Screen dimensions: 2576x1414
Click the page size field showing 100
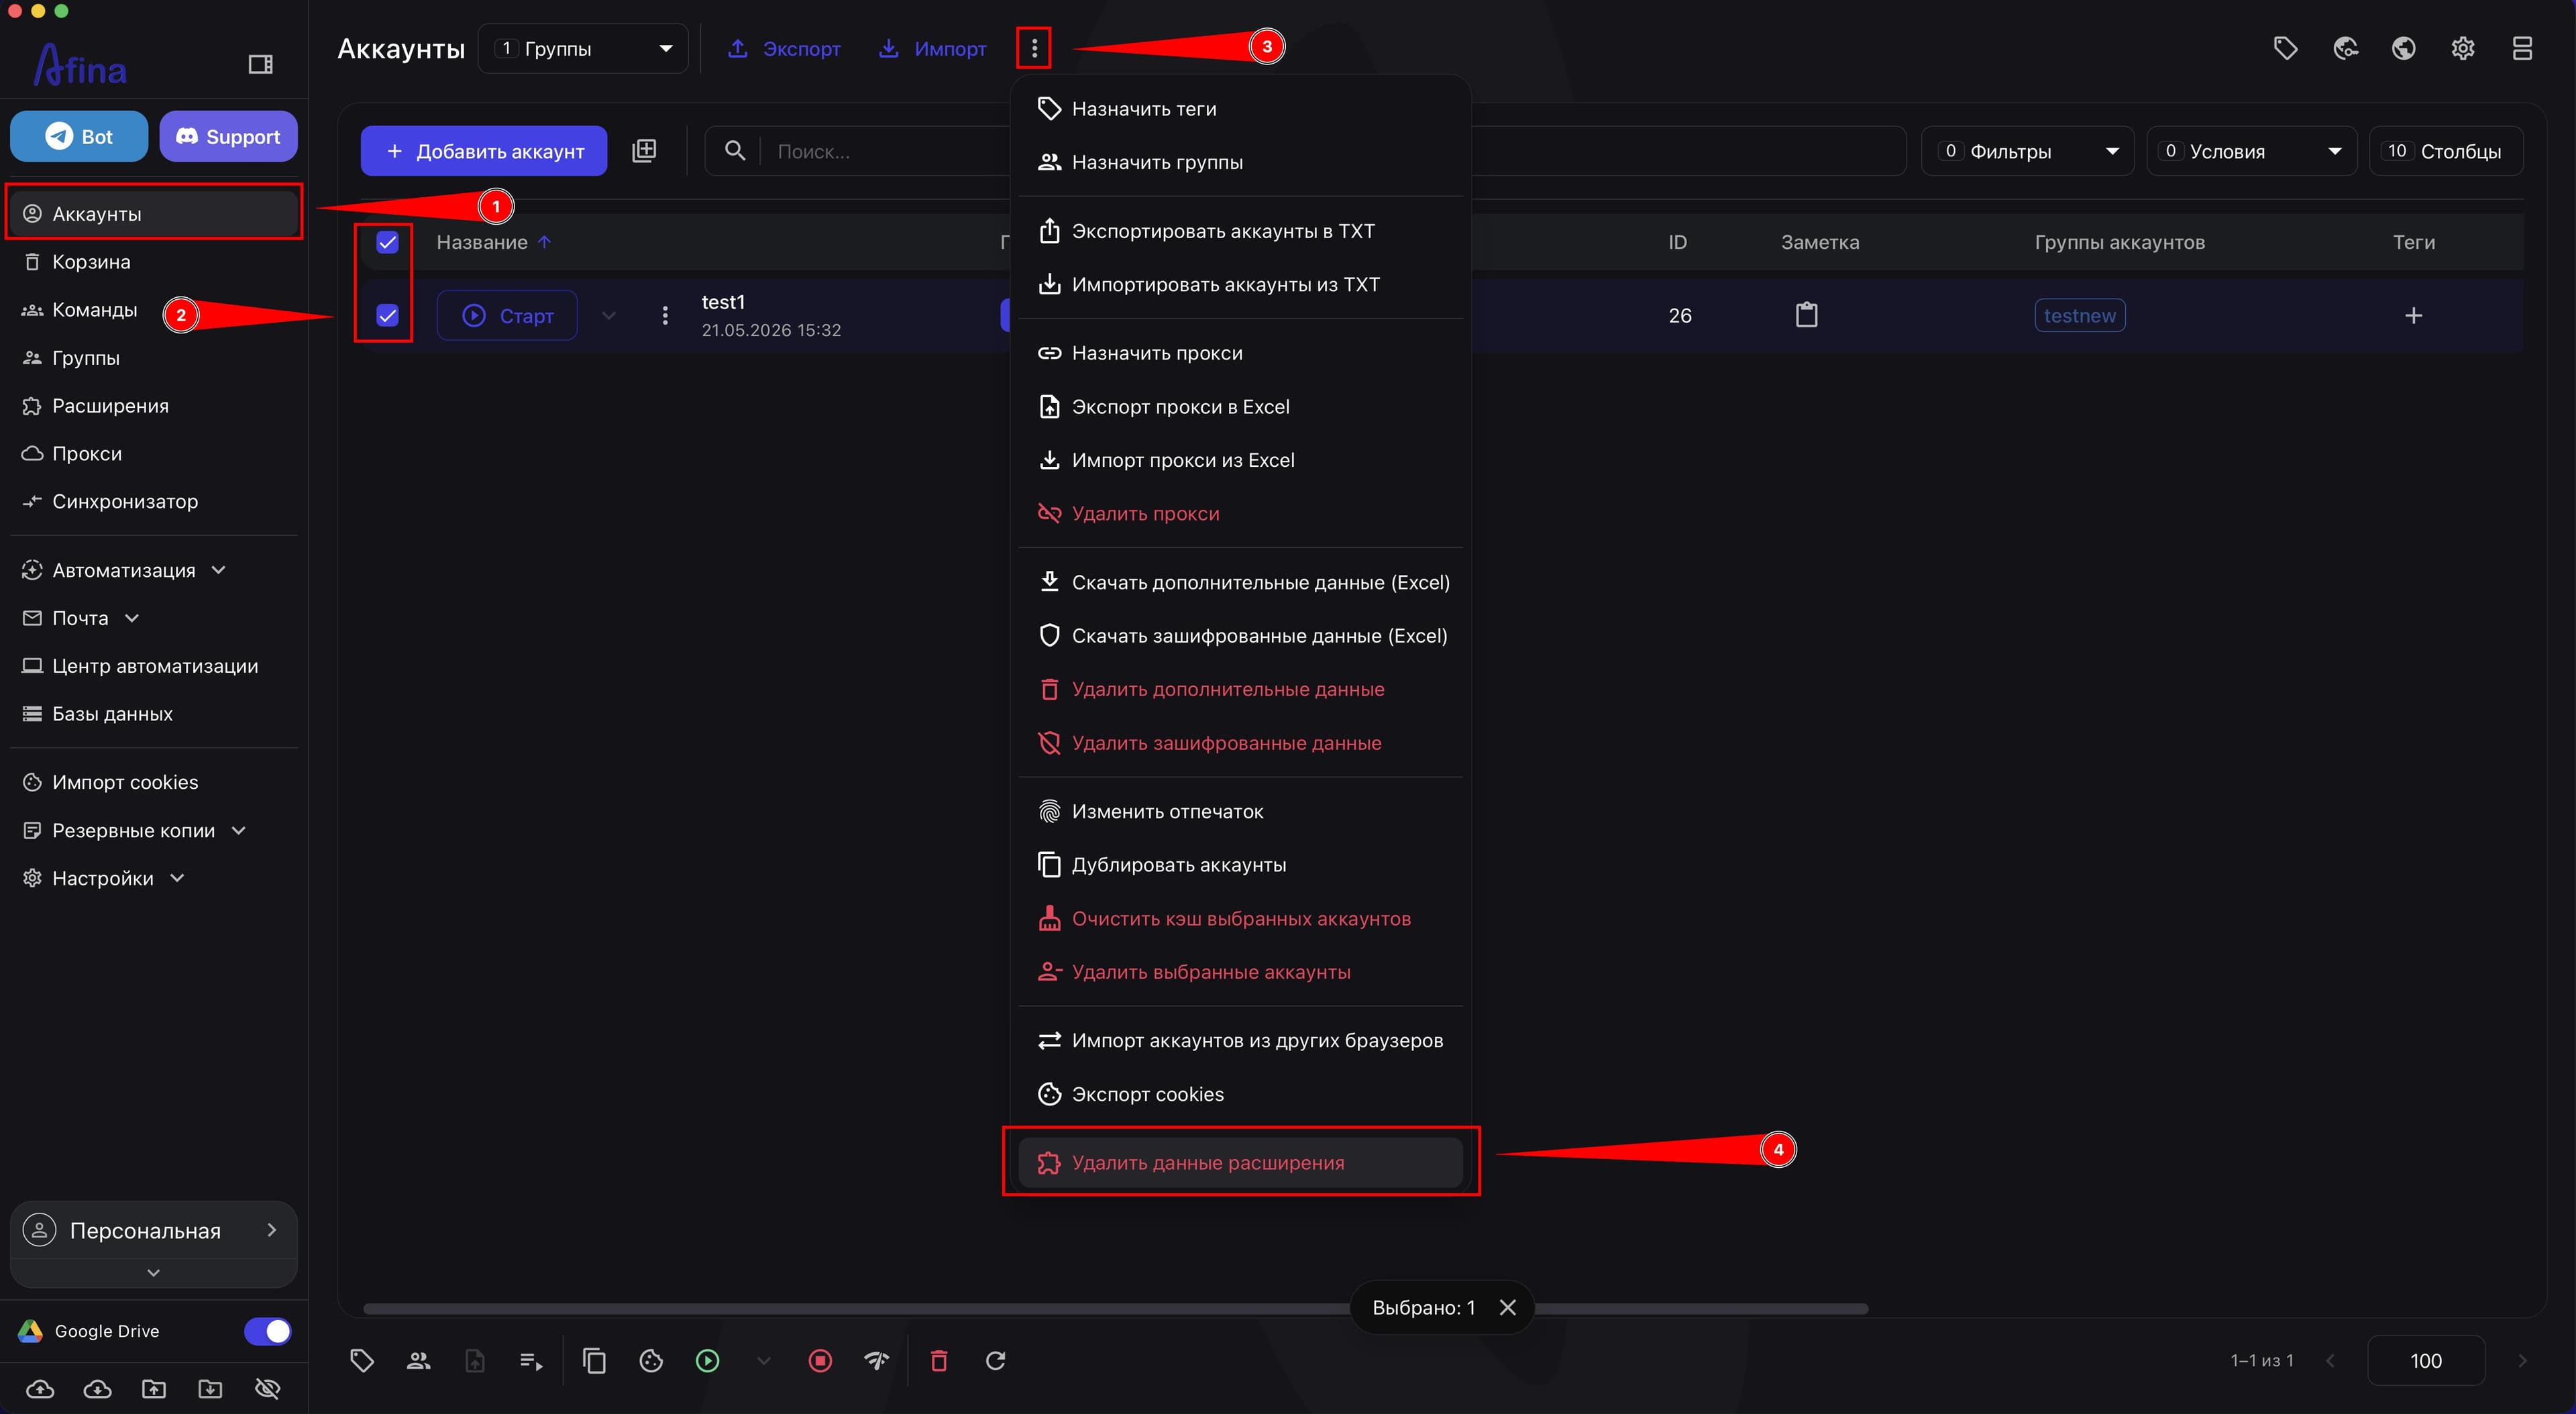click(2425, 1360)
